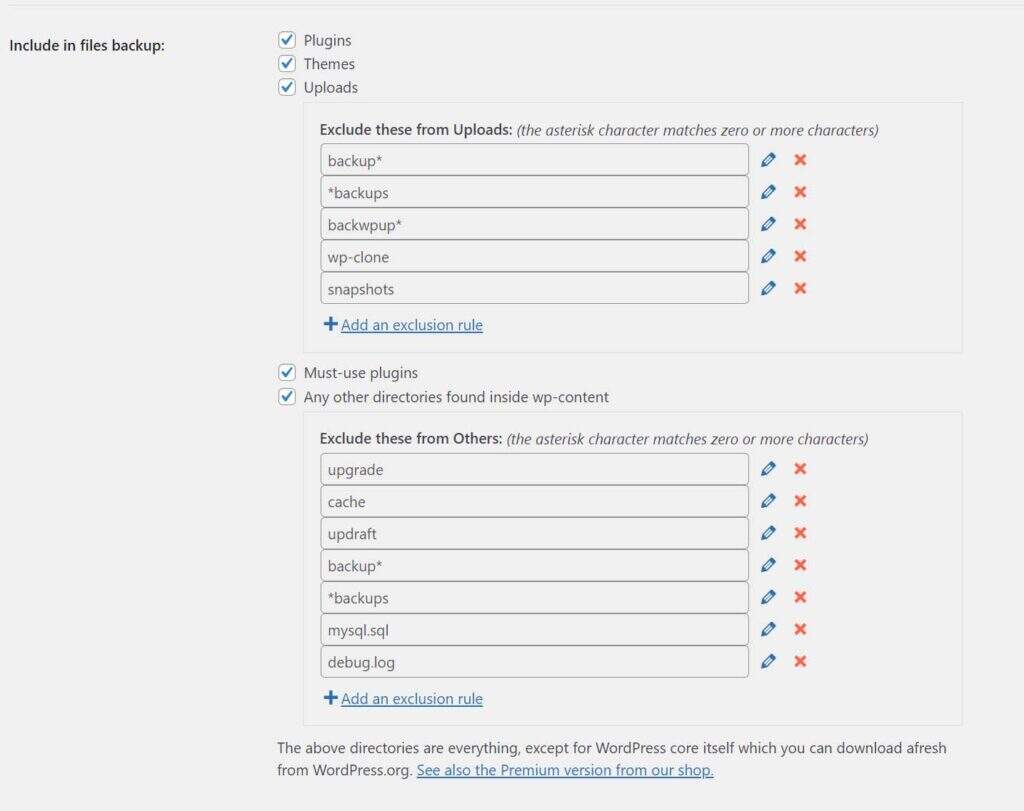Viewport: 1024px width, 811px height.
Task: Disable Uploads in files backup
Action: [287, 87]
